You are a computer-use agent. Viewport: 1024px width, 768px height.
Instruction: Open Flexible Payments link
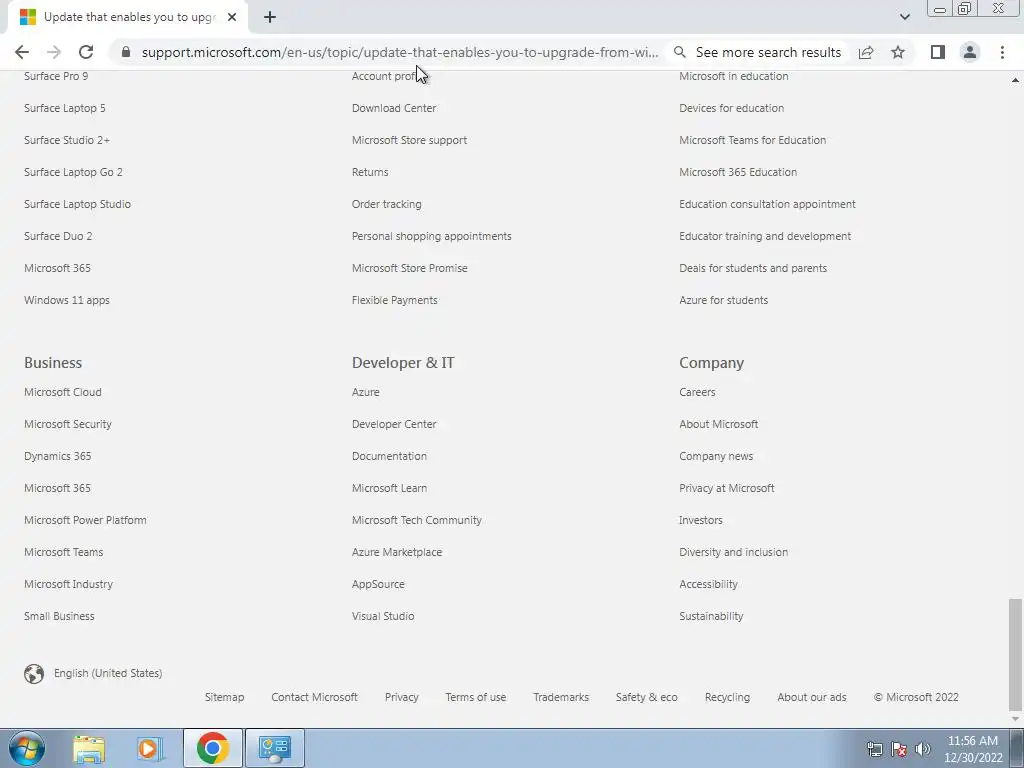tap(394, 300)
